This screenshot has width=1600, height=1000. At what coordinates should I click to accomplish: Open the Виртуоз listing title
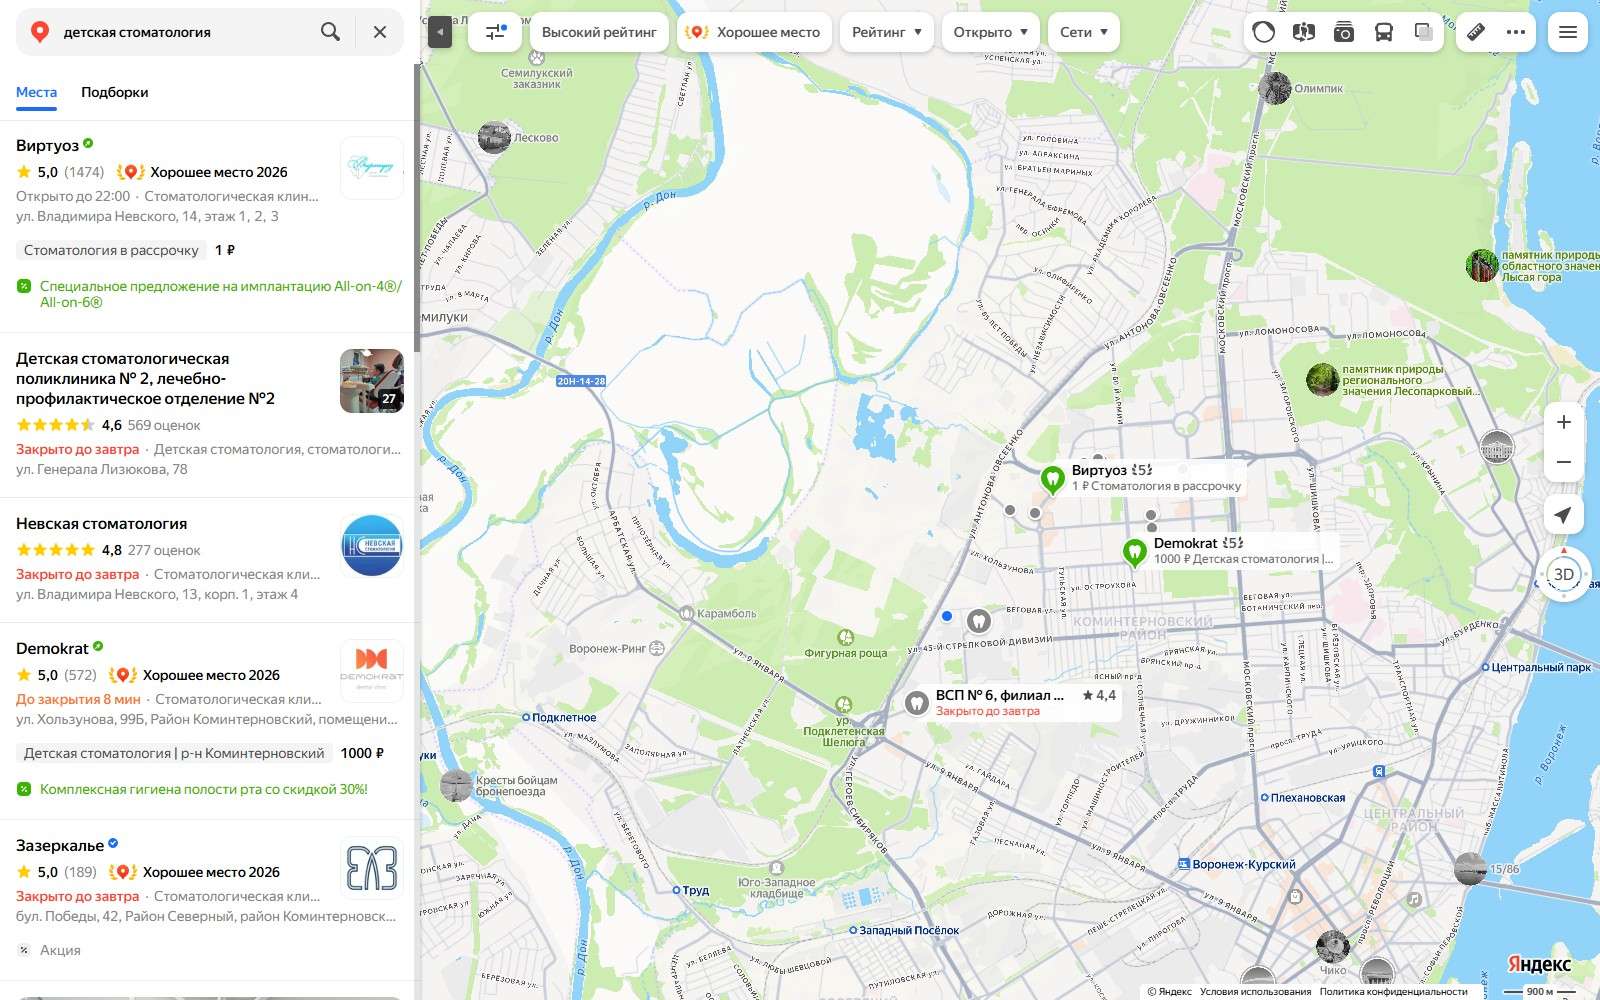coord(47,145)
